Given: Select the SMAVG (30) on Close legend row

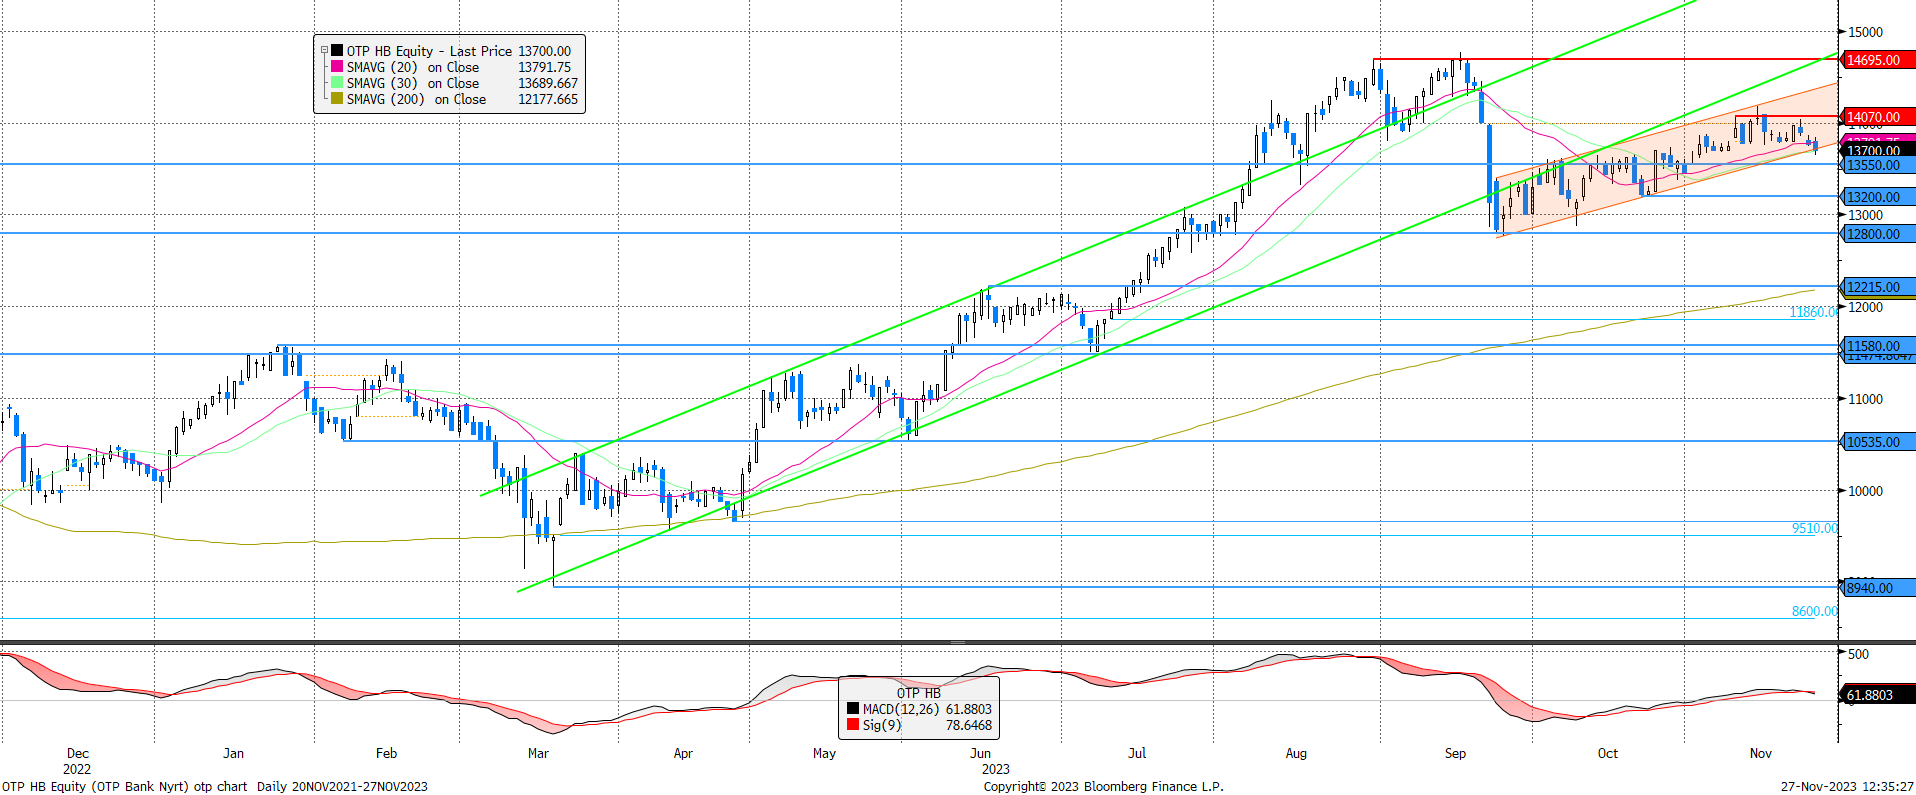Looking at the screenshot, I should [x=454, y=83].
